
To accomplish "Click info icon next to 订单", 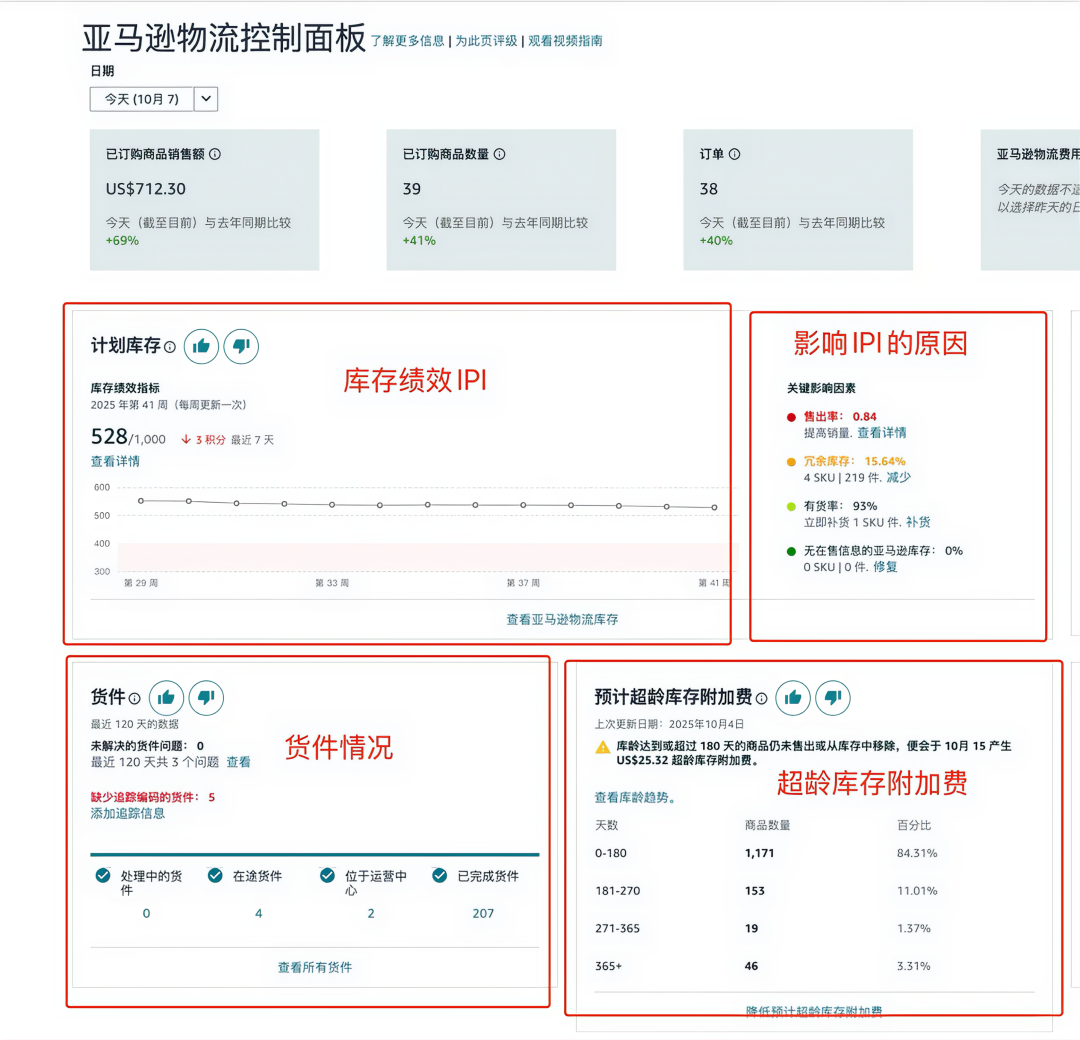I will coord(735,154).
